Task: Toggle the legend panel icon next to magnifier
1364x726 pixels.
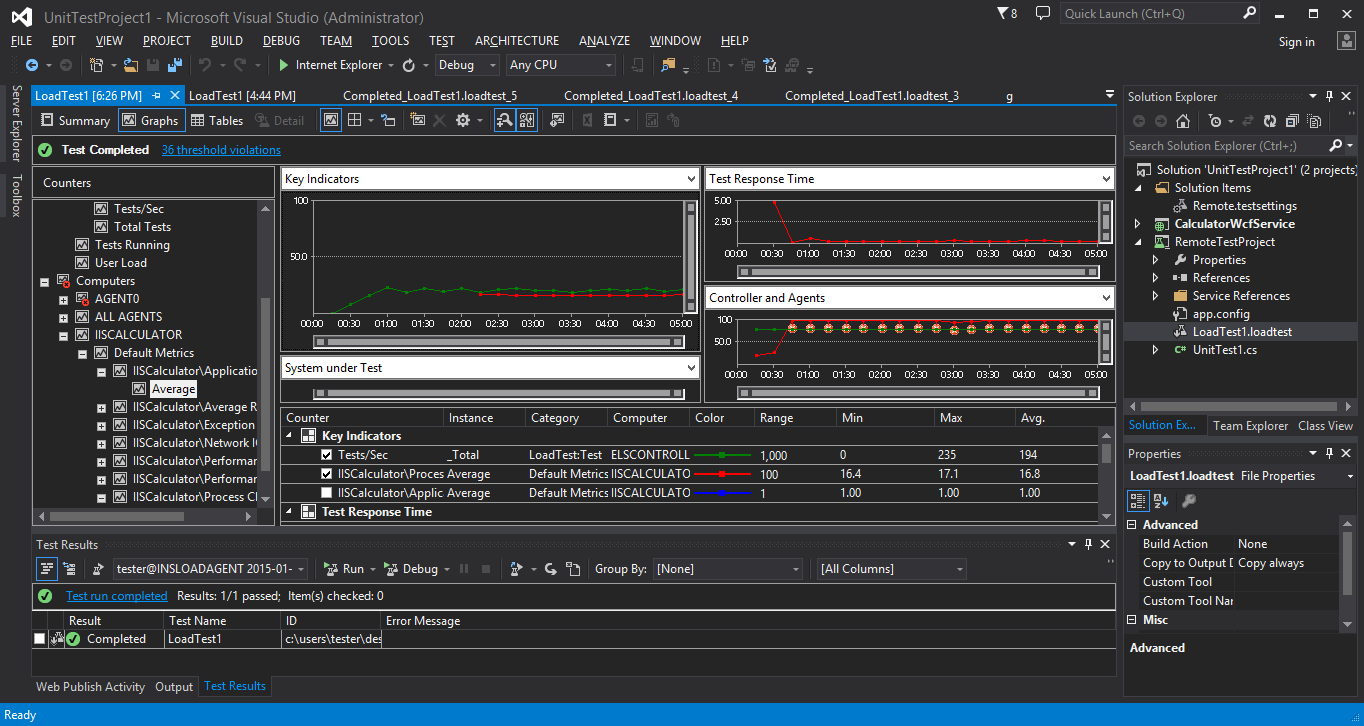Action: 527,120
